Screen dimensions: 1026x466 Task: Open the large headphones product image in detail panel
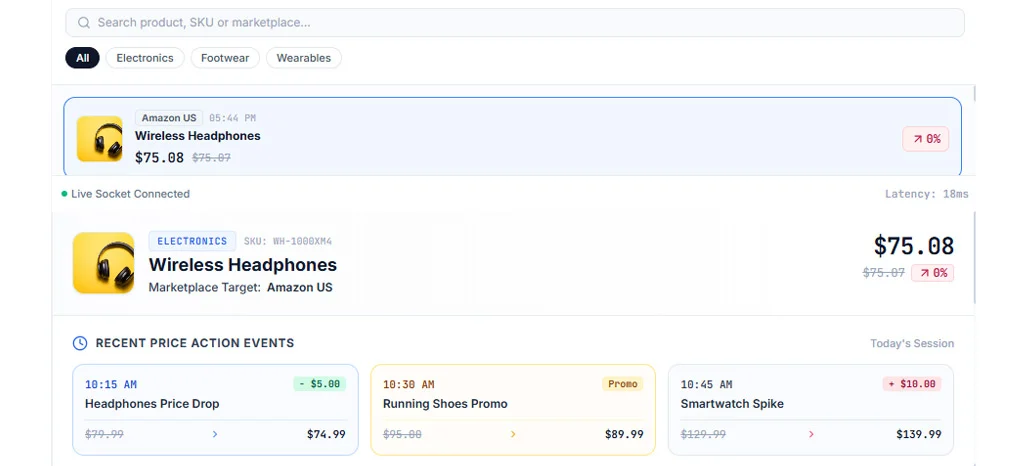(x=103, y=263)
